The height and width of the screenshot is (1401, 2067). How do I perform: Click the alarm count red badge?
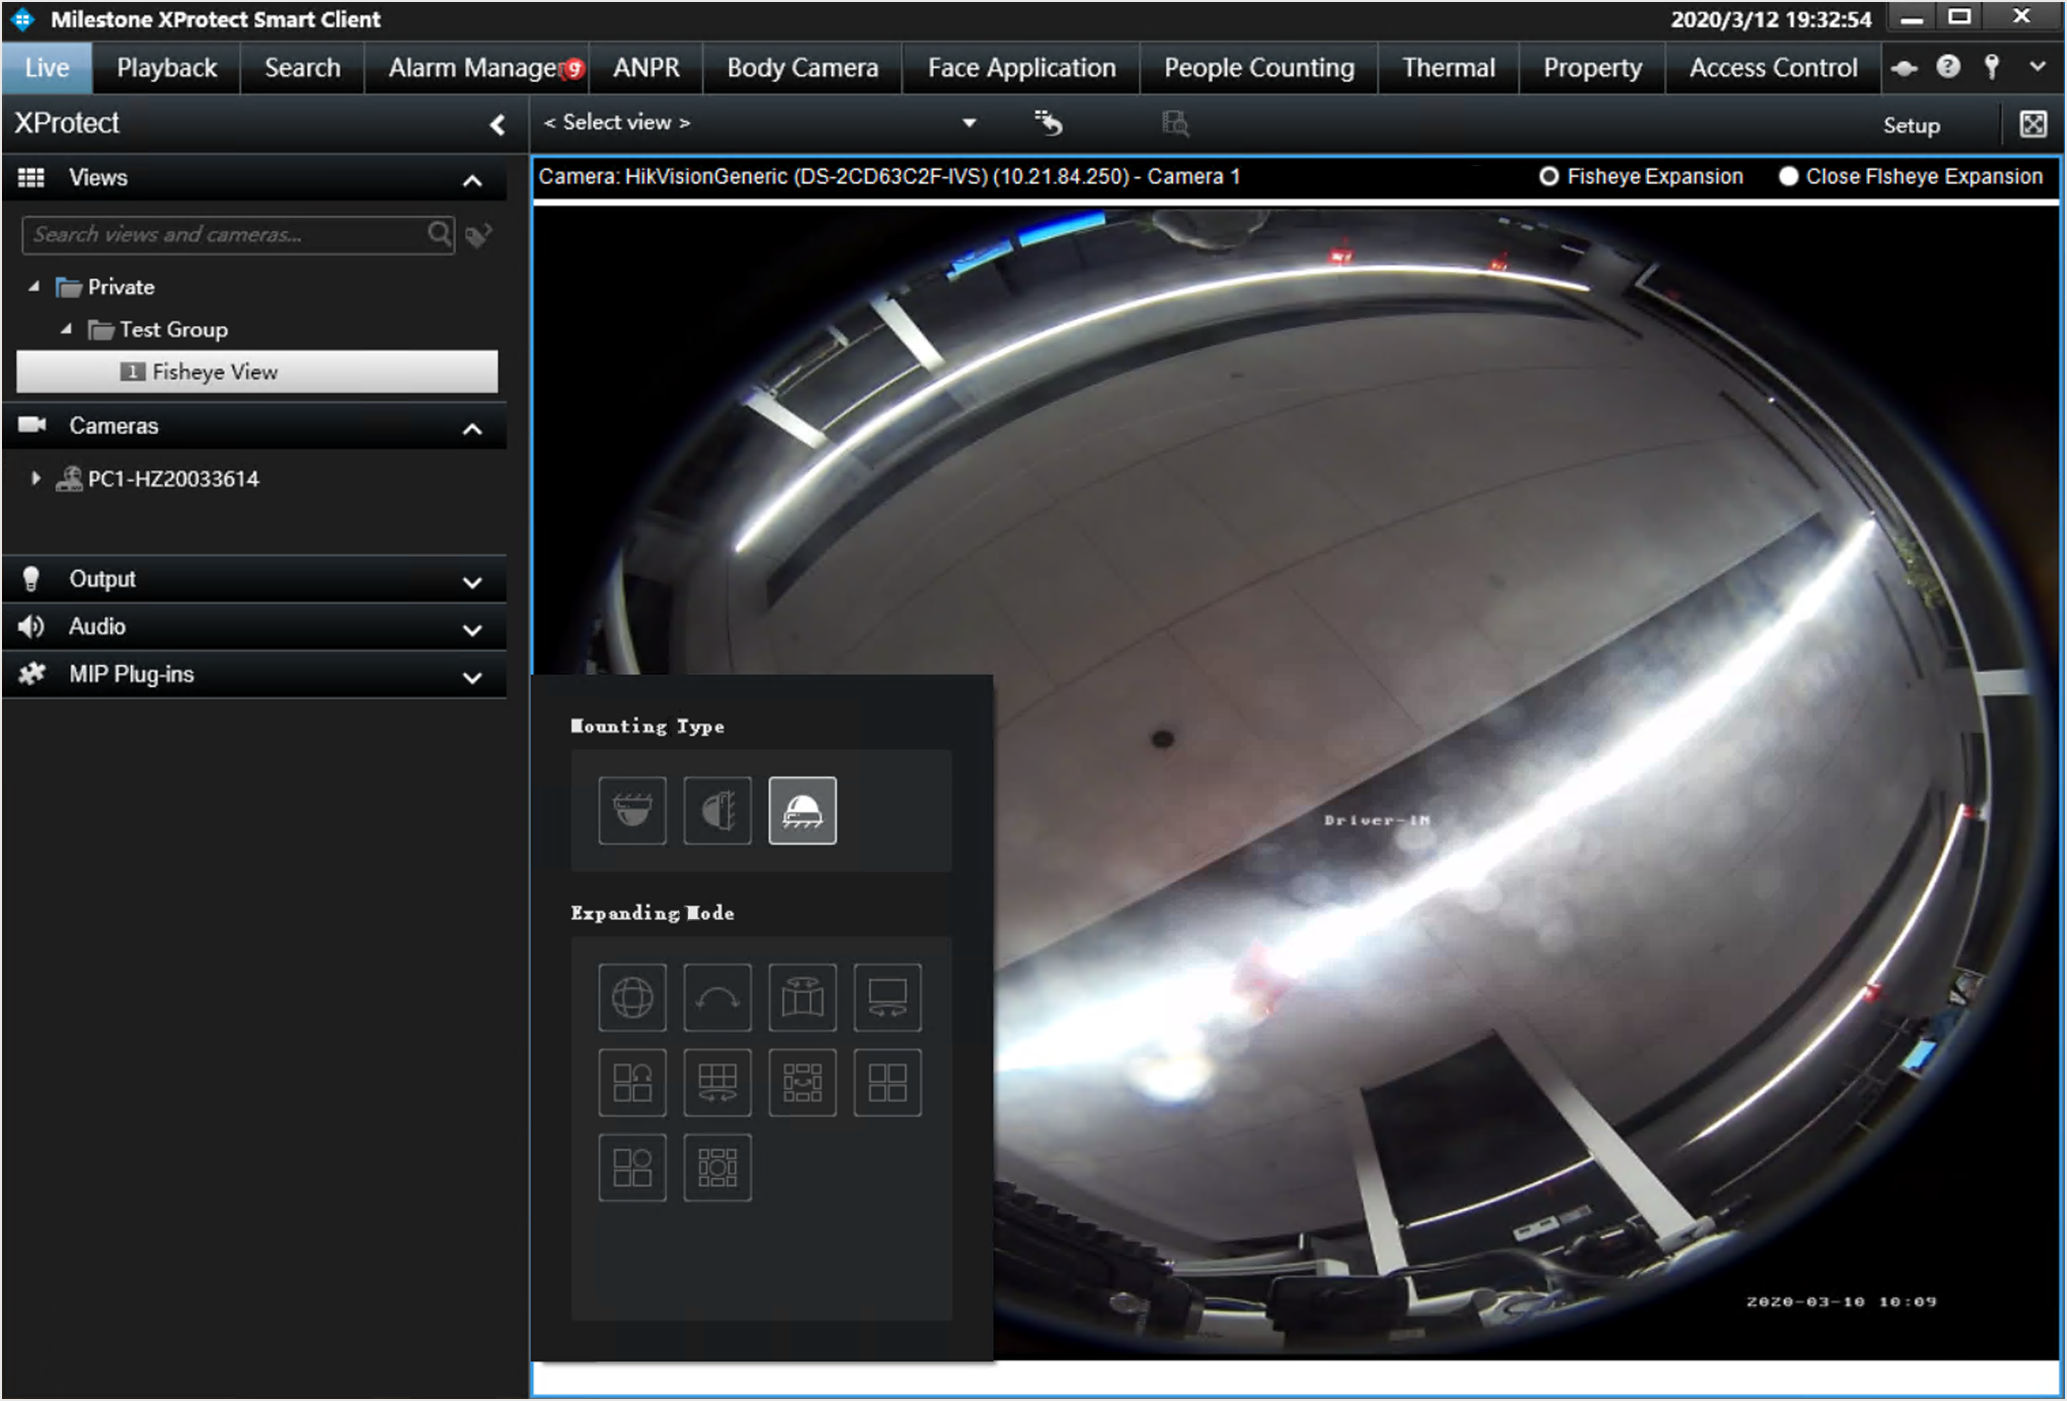[574, 69]
